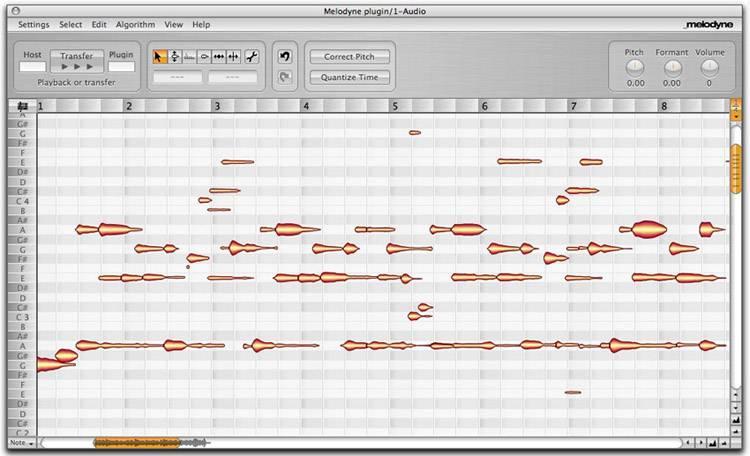Image resolution: width=750 pixels, height=456 pixels.
Task: Click the C 4 pitch label
Action: click(22, 201)
